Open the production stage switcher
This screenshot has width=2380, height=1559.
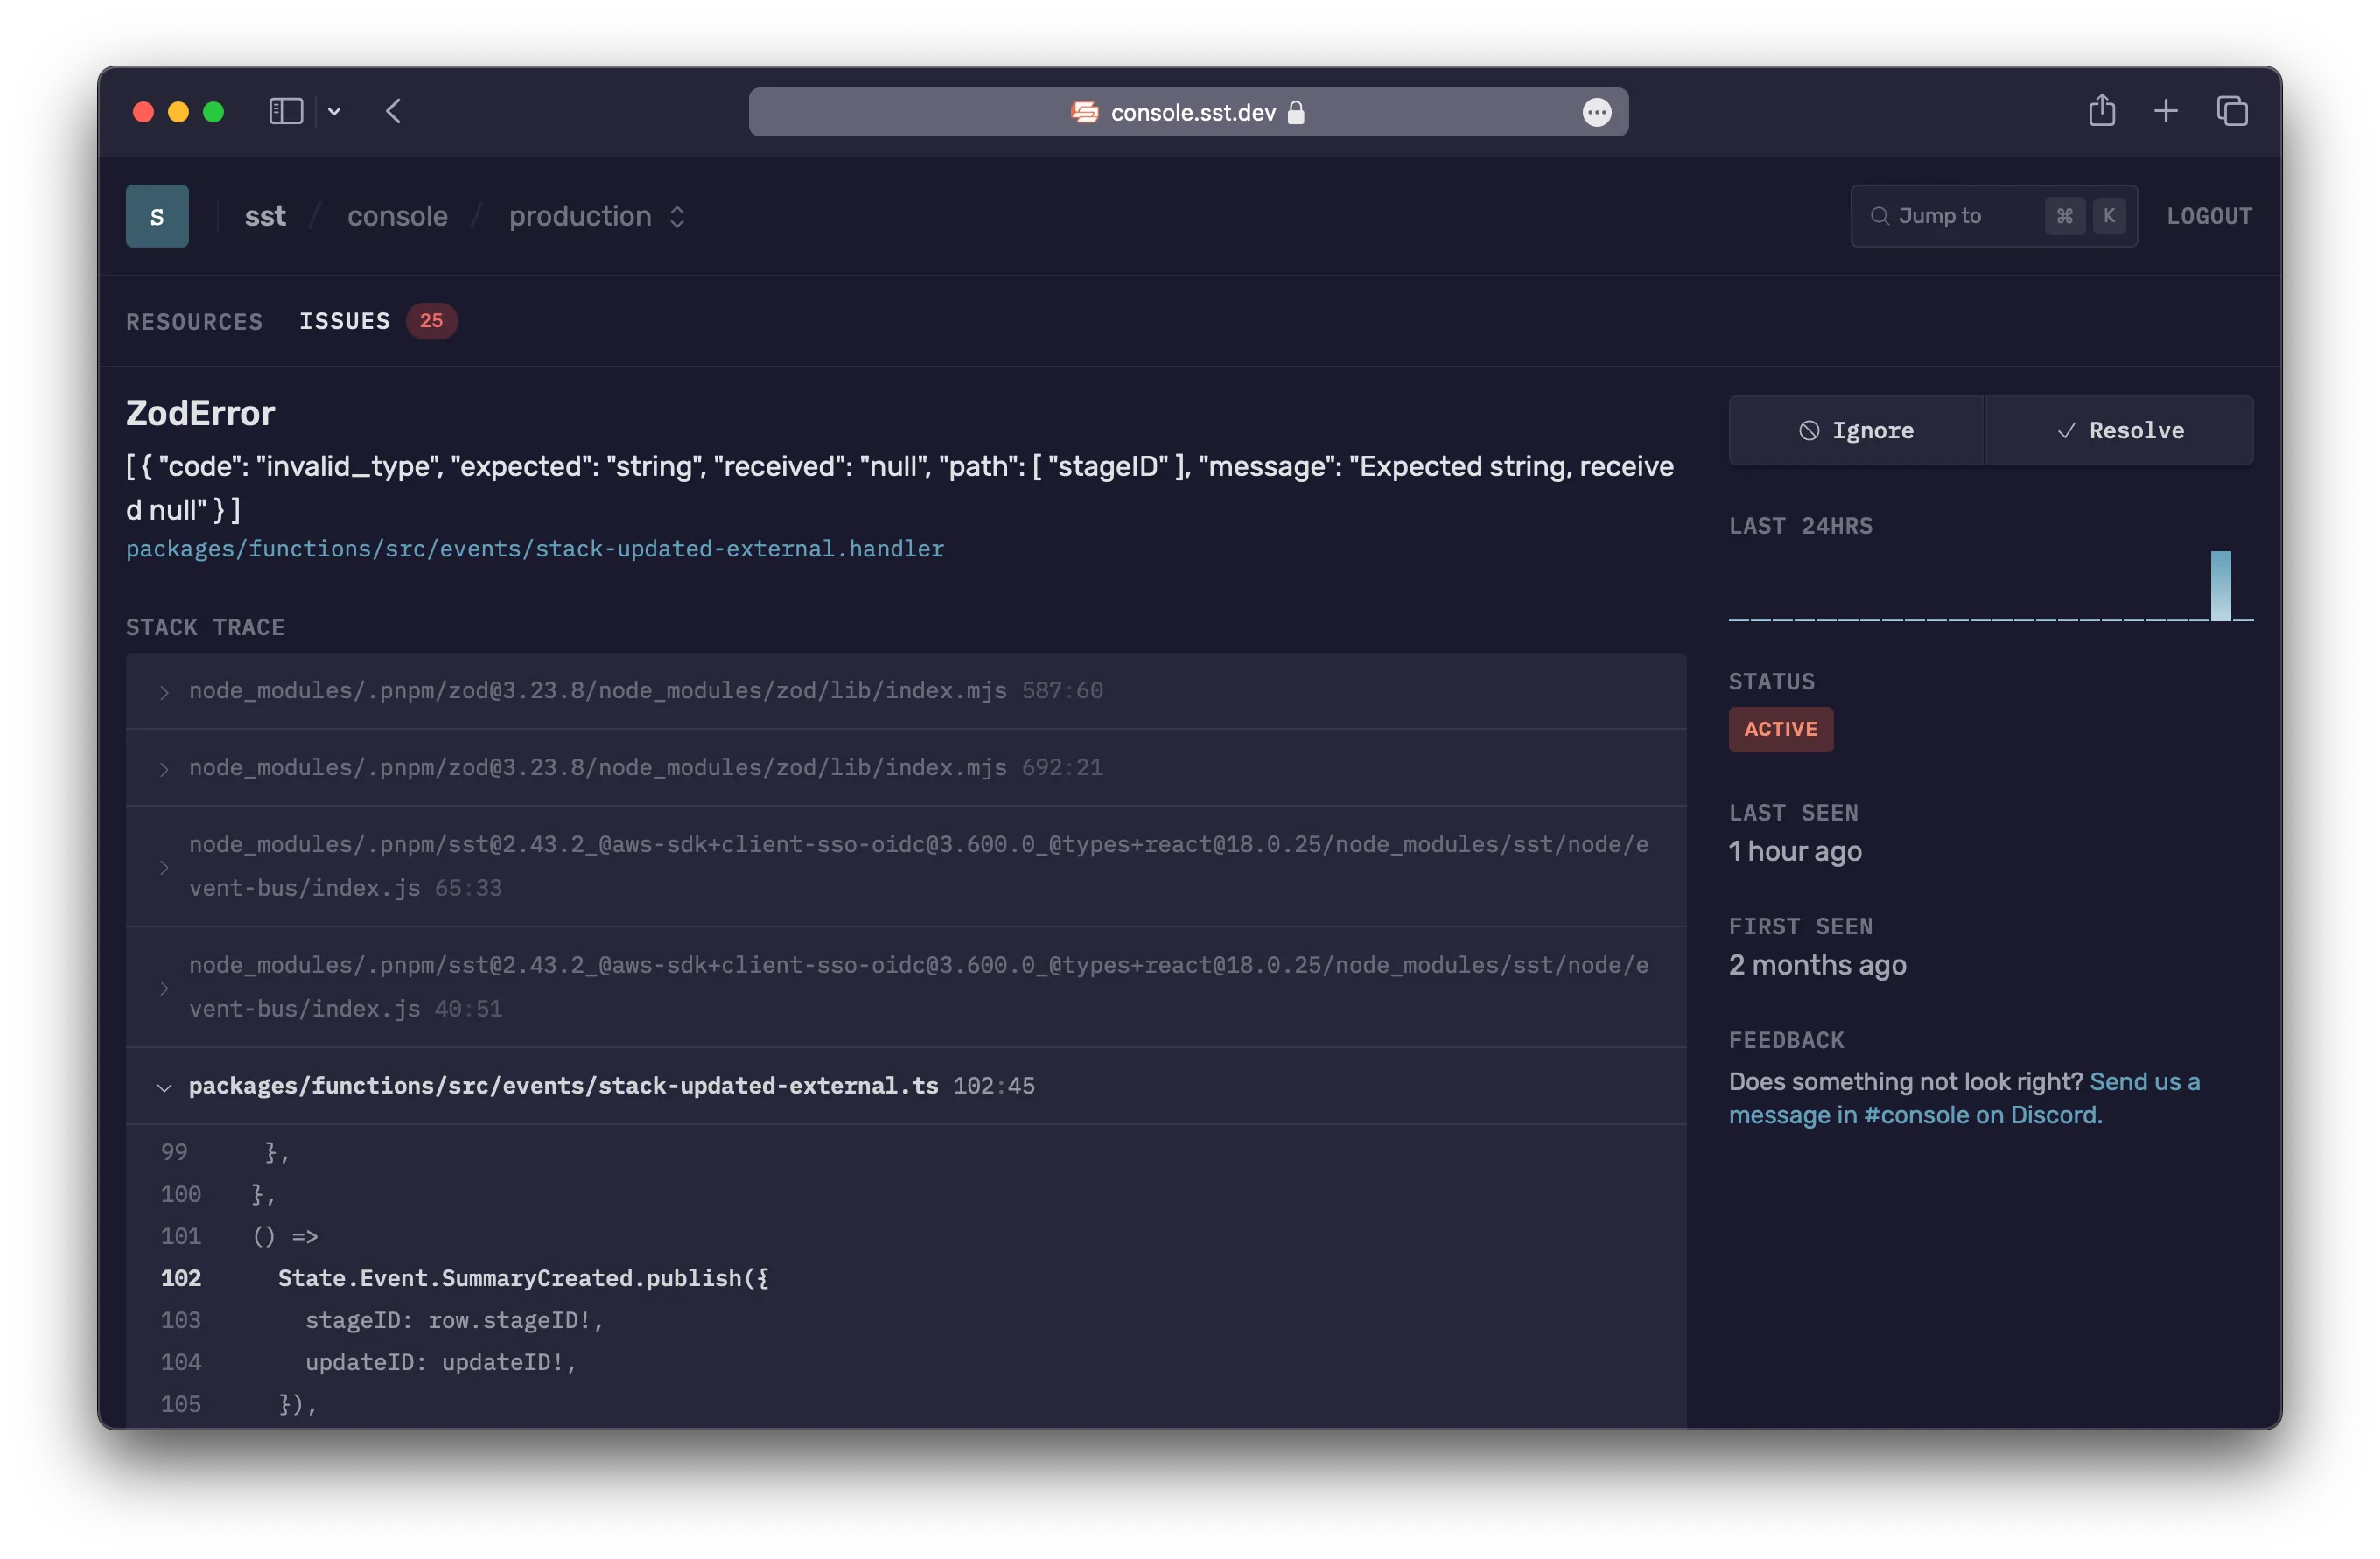[597, 216]
